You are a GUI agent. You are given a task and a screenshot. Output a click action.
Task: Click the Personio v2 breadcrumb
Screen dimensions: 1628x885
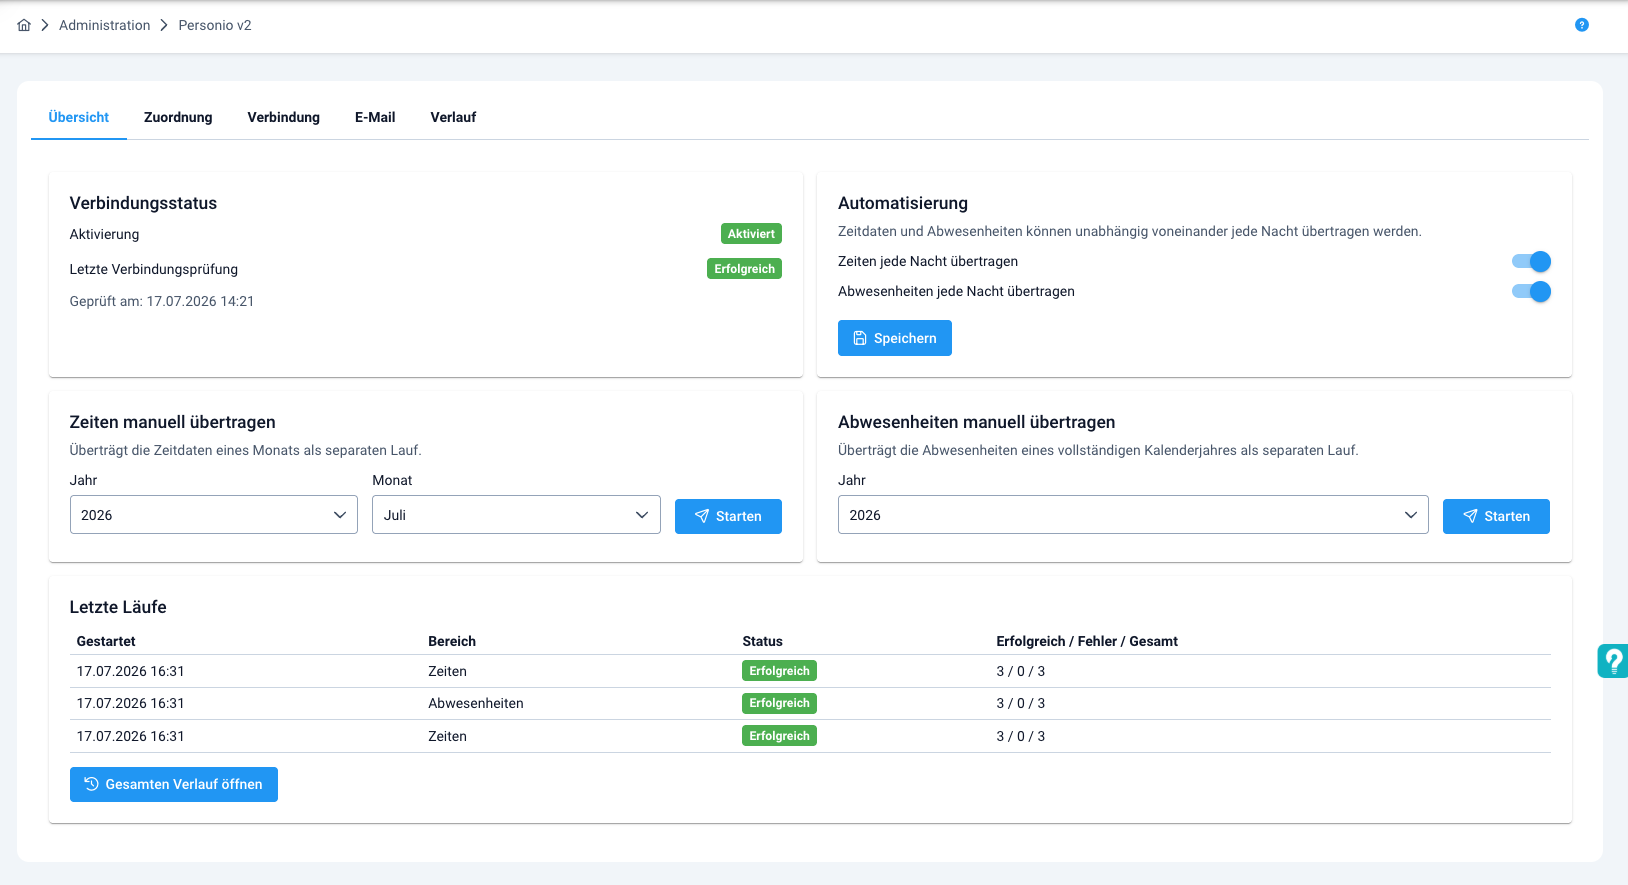click(215, 25)
